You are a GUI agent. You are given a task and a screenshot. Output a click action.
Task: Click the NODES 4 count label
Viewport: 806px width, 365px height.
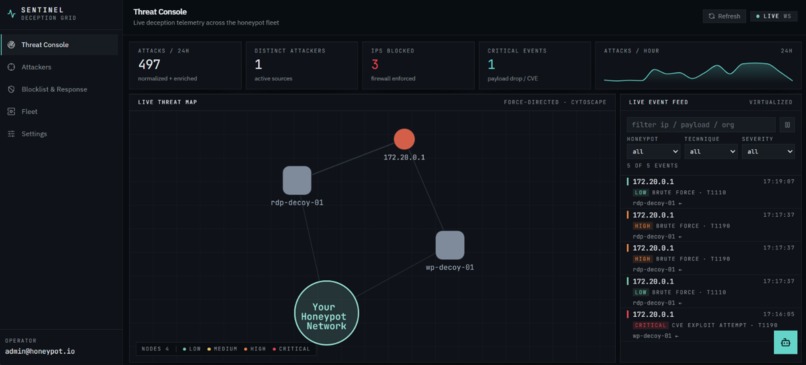pos(155,349)
